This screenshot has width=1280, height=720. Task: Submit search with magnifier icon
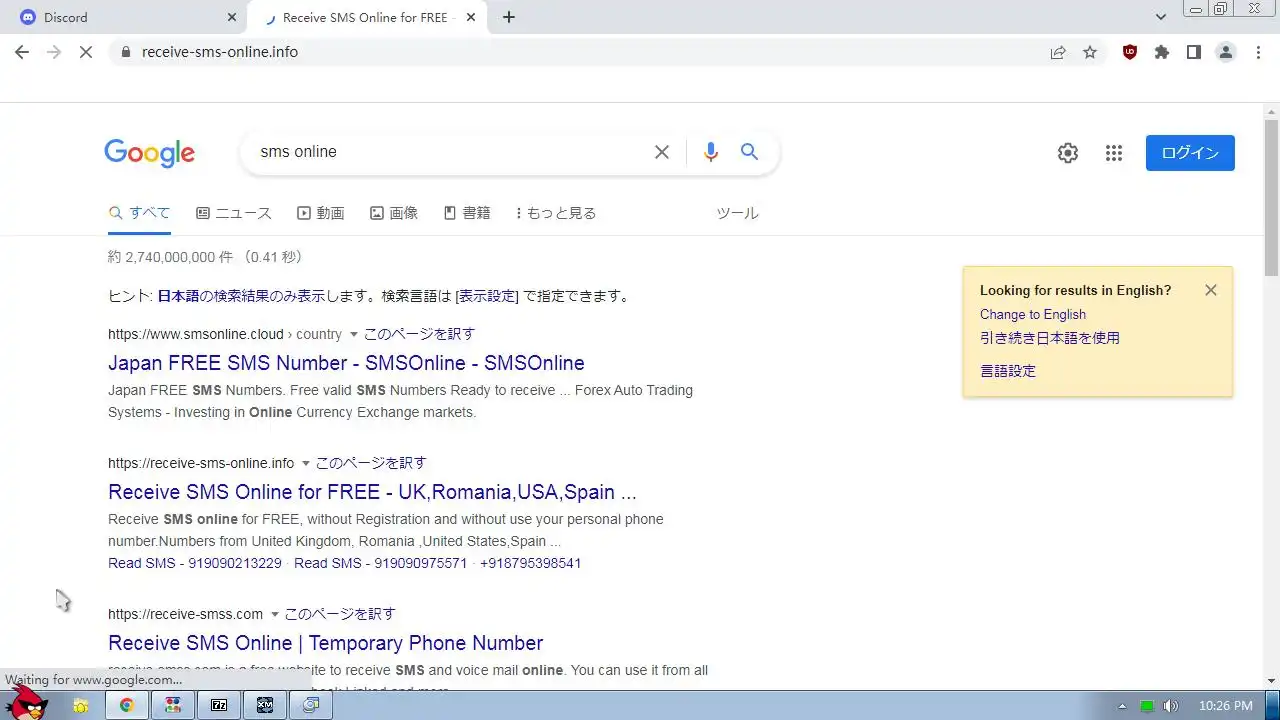coord(749,152)
